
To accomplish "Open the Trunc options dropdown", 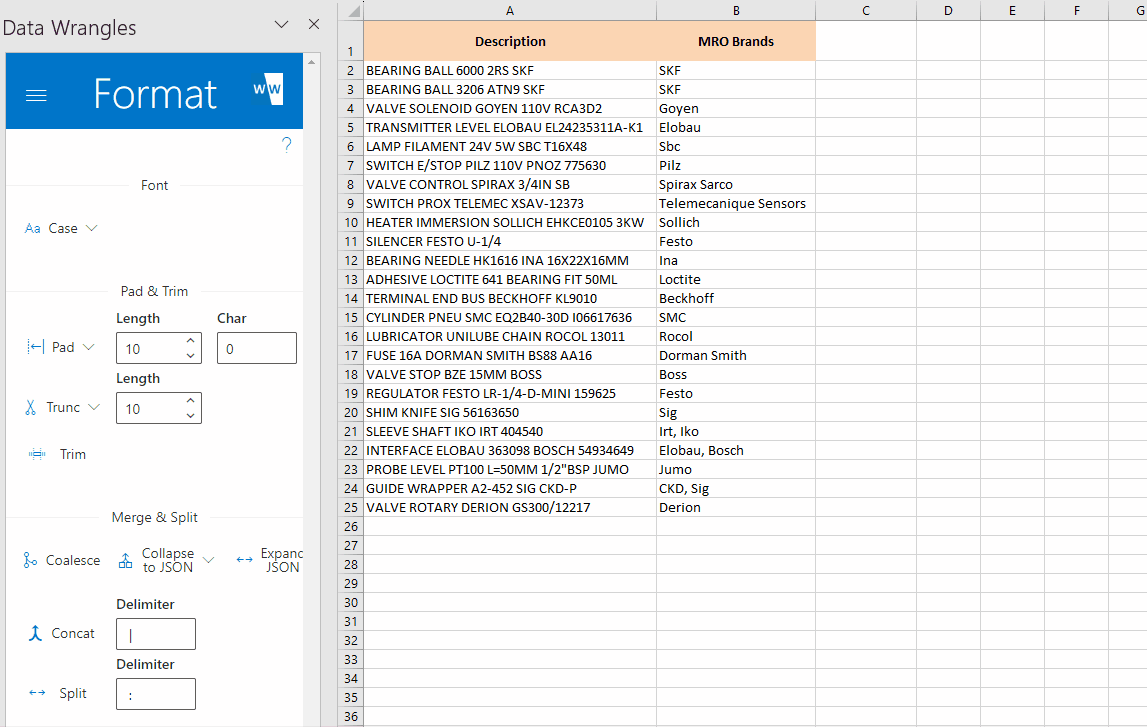I will coord(95,407).
